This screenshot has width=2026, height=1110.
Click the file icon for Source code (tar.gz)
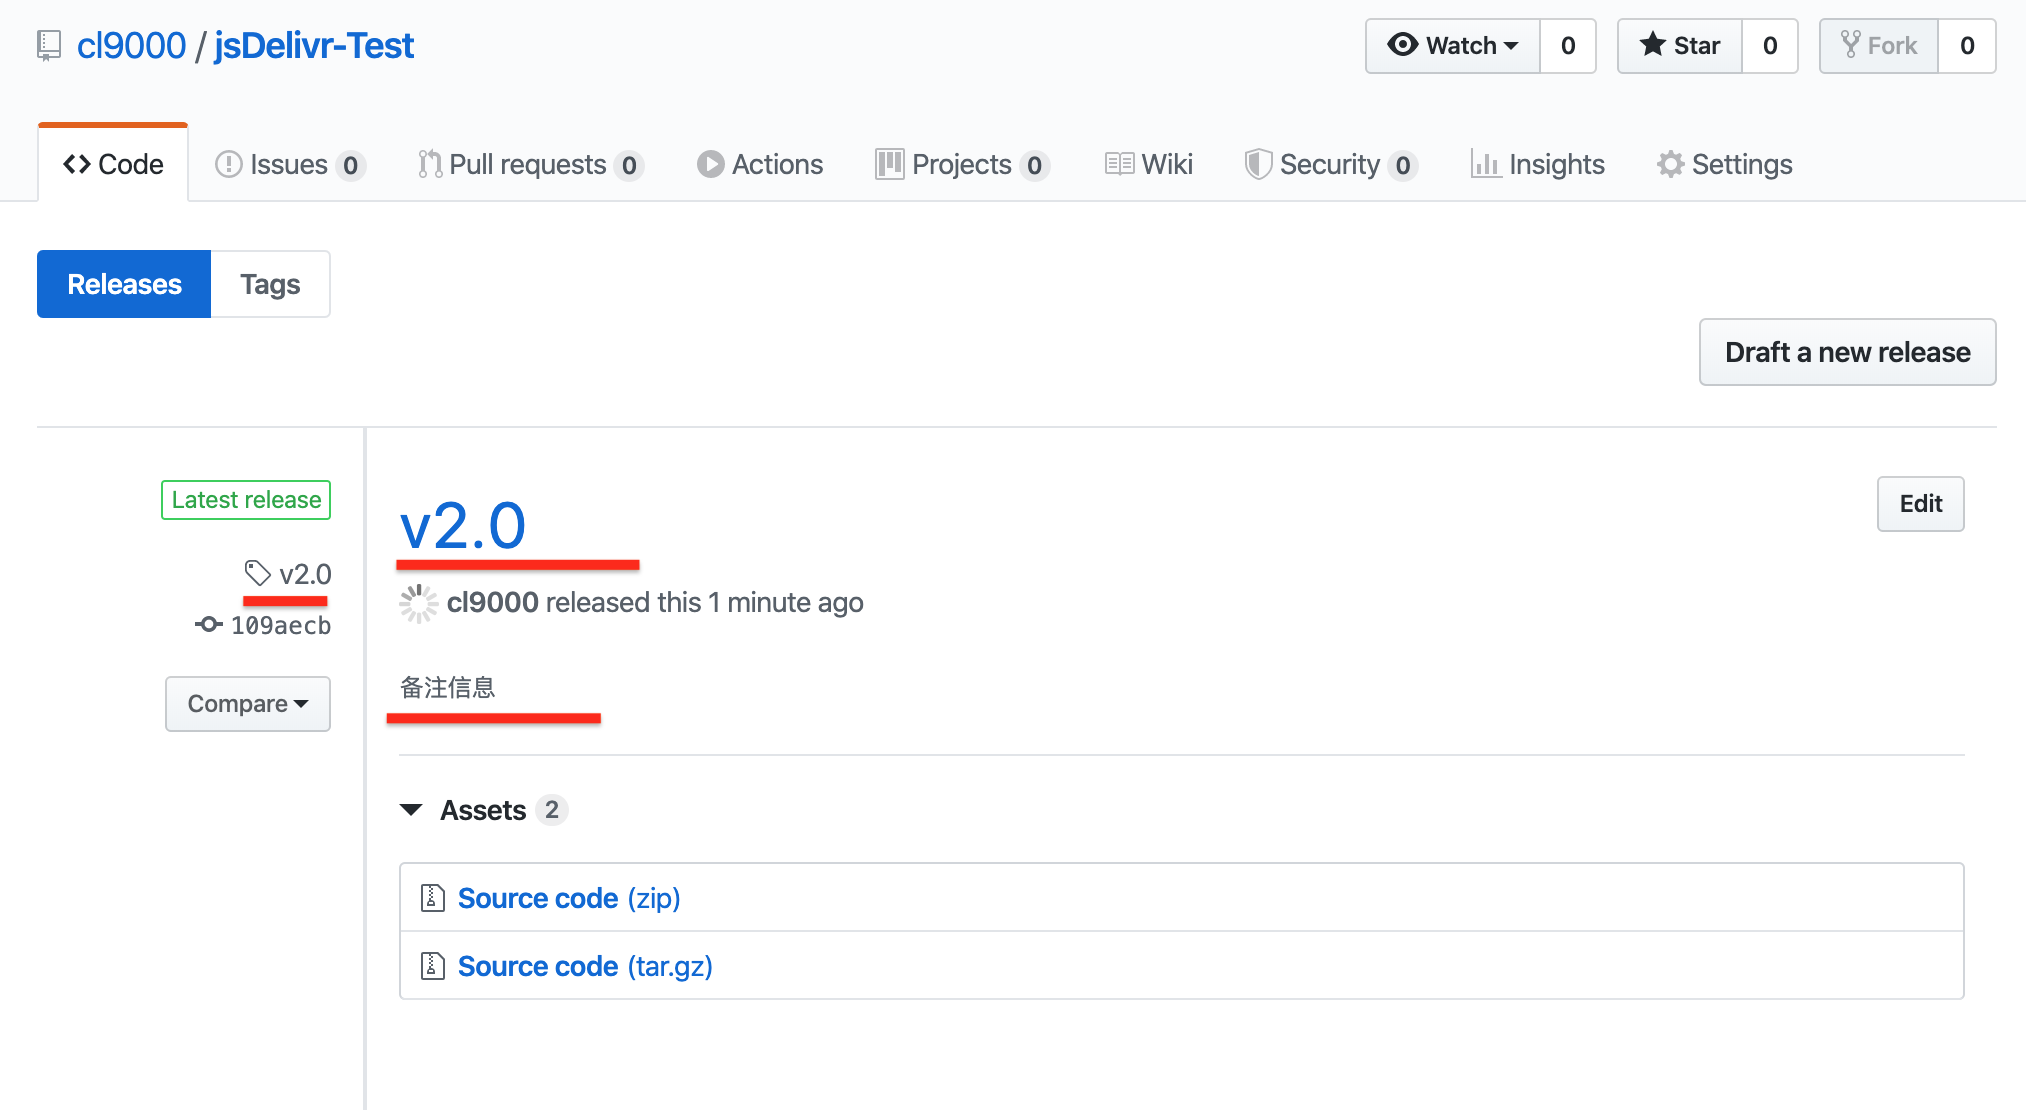click(432, 966)
